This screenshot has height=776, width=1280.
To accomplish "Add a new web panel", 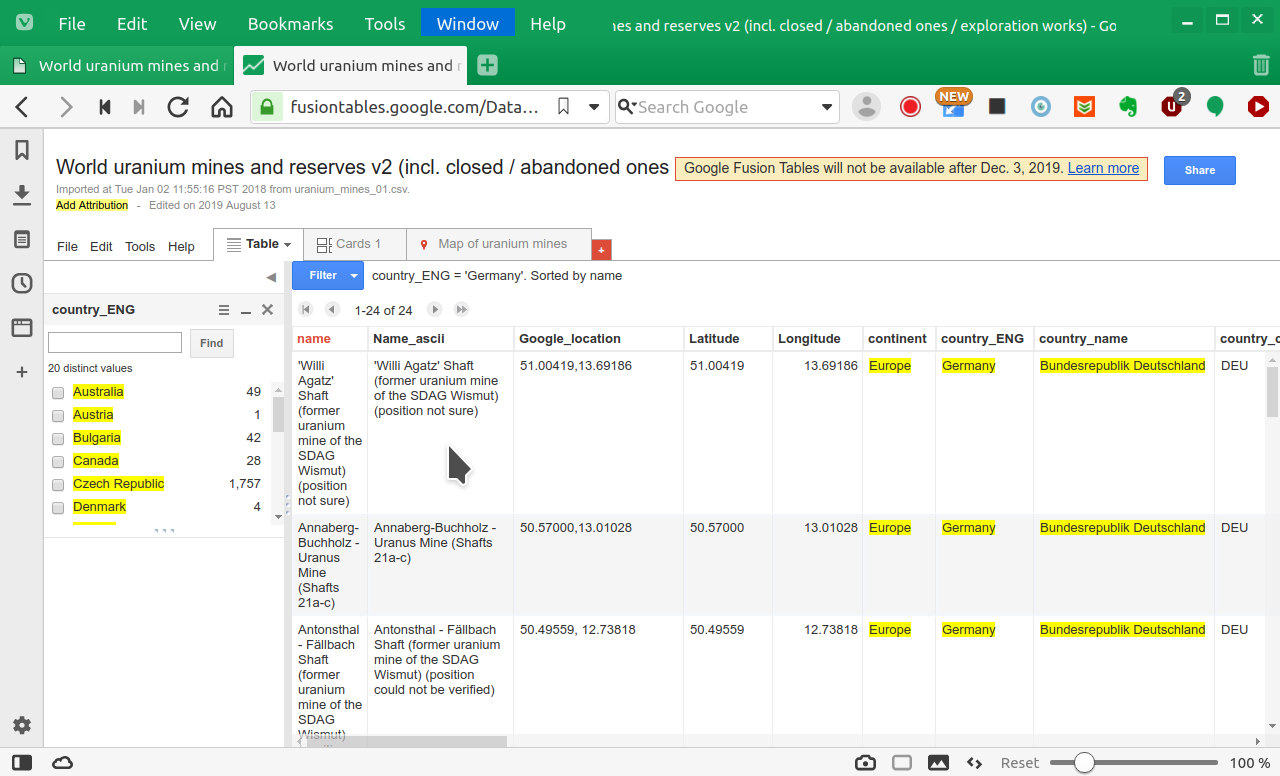I will (x=21, y=372).
